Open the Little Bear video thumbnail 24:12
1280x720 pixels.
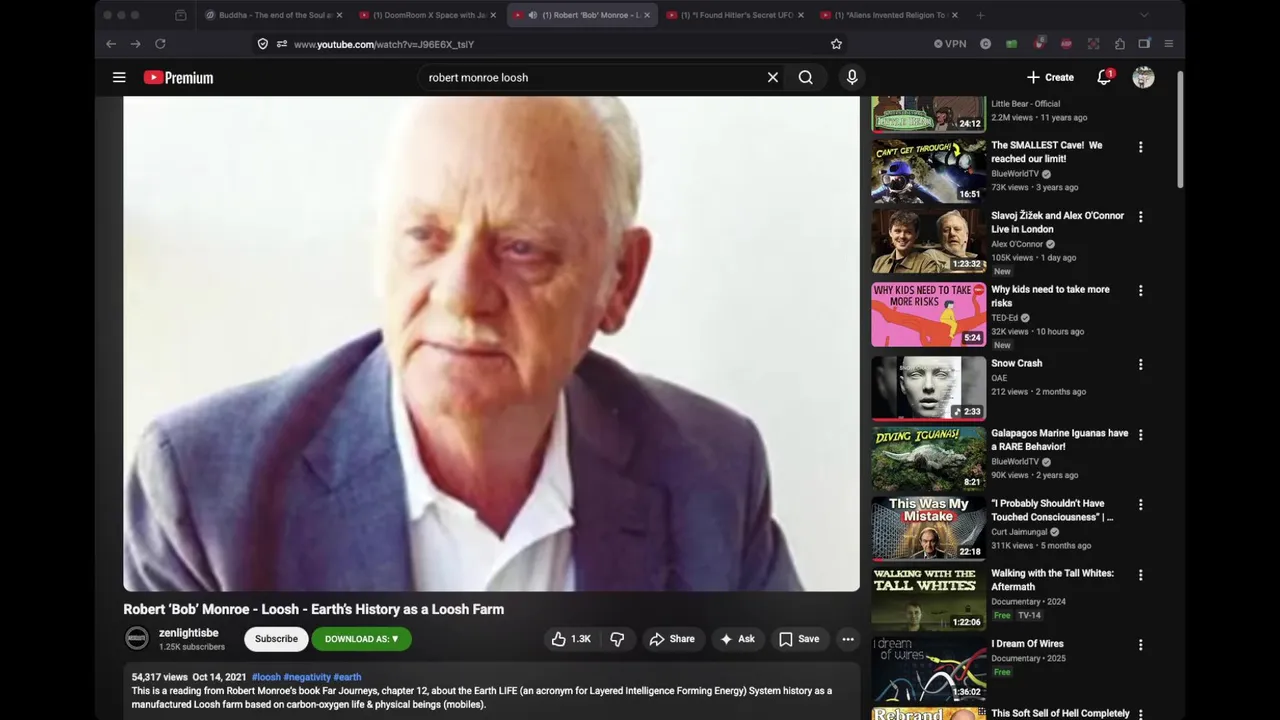(928, 114)
